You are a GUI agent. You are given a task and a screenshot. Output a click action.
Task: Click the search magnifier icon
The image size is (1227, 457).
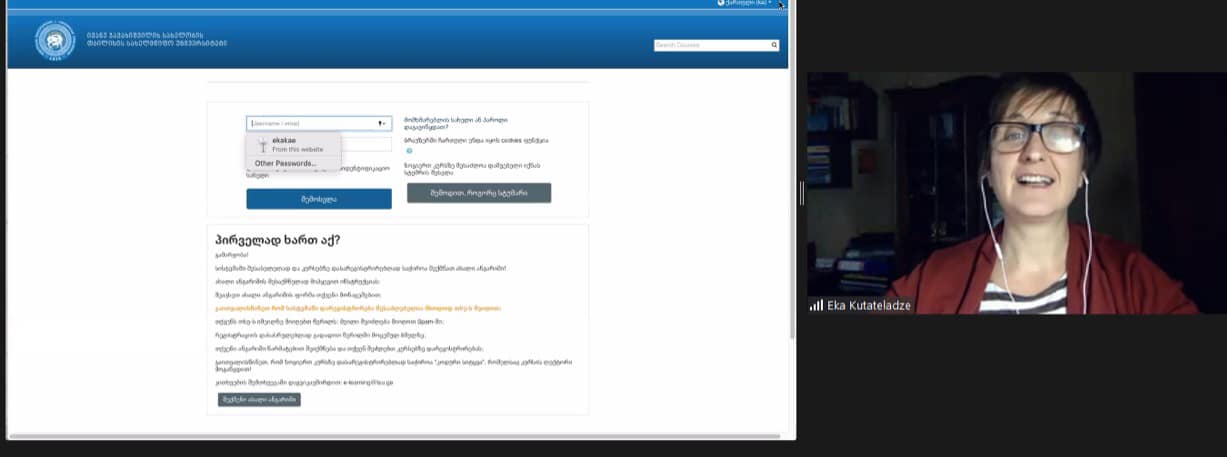pyautogui.click(x=774, y=45)
